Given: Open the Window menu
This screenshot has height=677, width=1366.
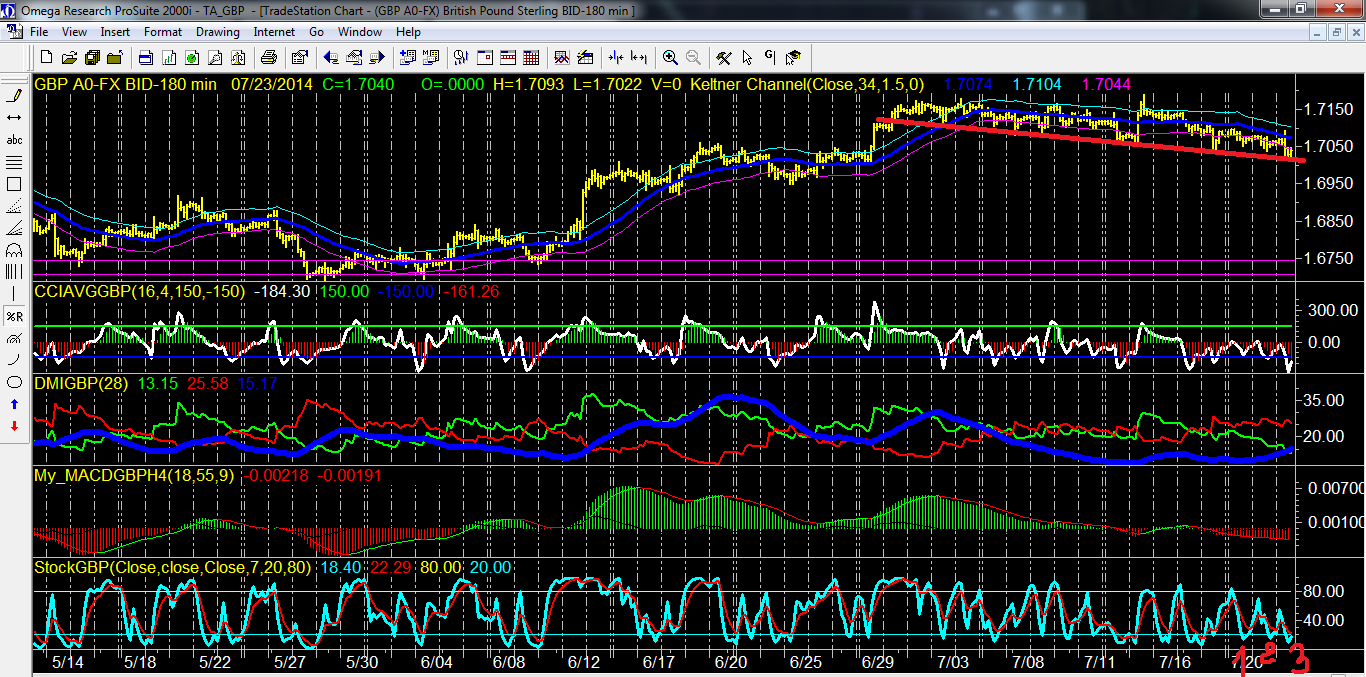Looking at the screenshot, I should [360, 32].
